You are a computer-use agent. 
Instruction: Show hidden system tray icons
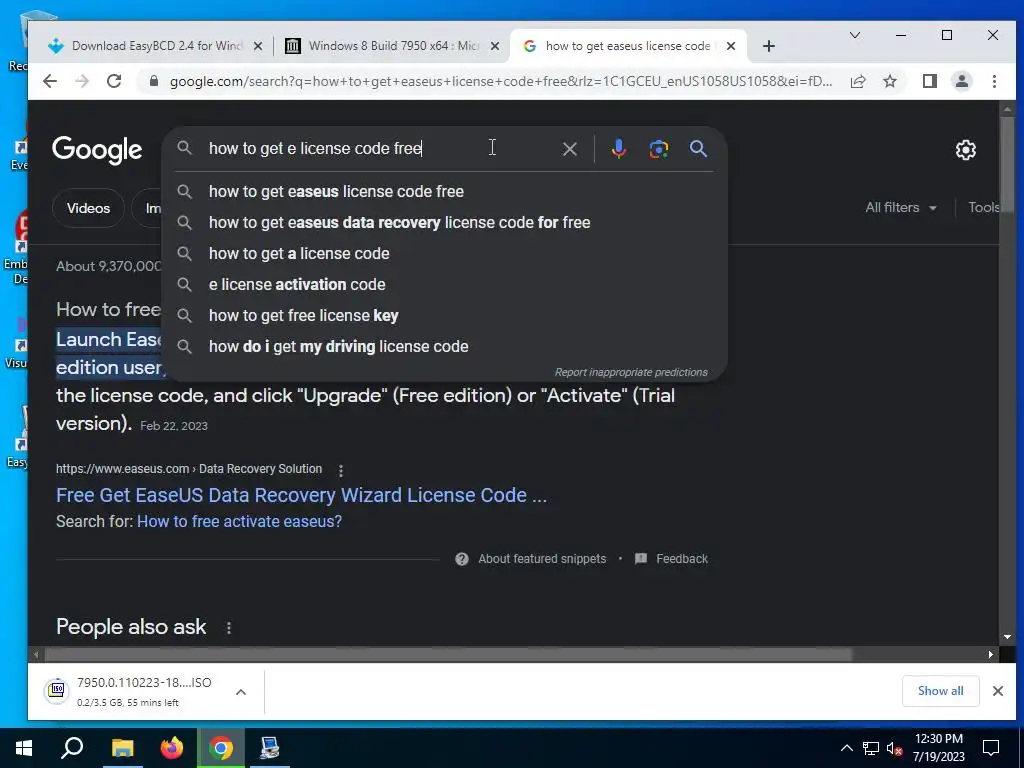pyautogui.click(x=846, y=748)
